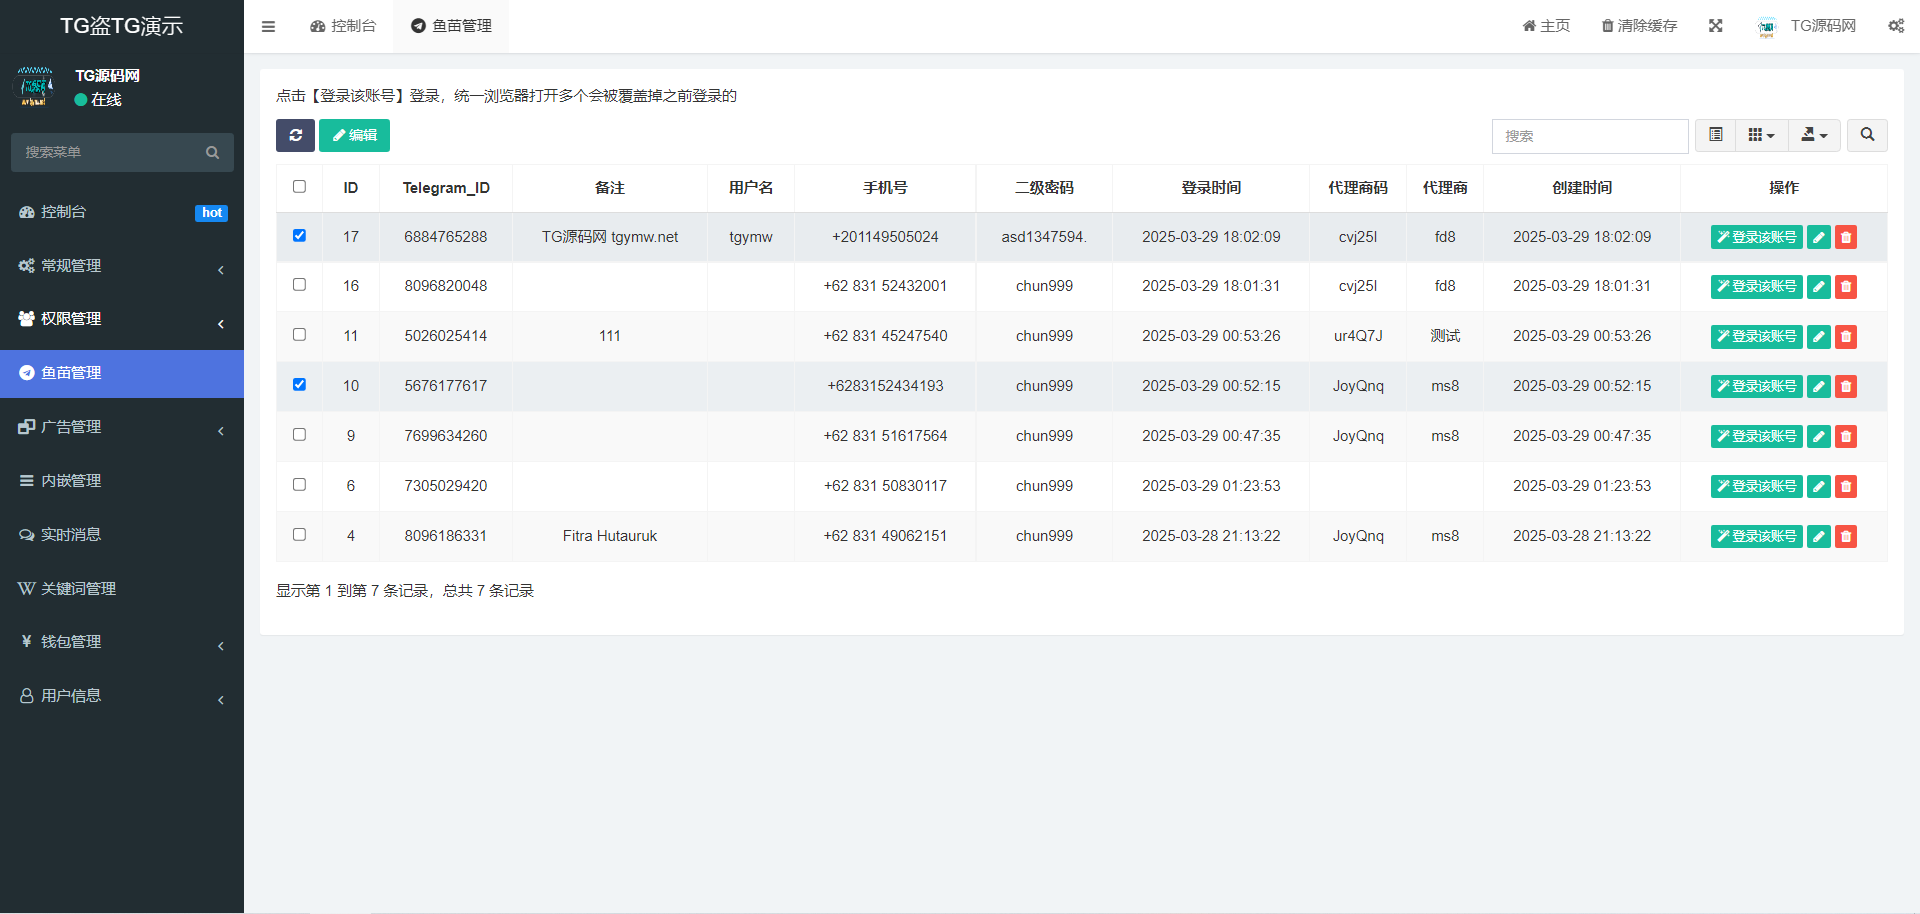This screenshot has width=1920, height=914.
Task: Click the delete trash icon for ID 17
Action: [1846, 237]
